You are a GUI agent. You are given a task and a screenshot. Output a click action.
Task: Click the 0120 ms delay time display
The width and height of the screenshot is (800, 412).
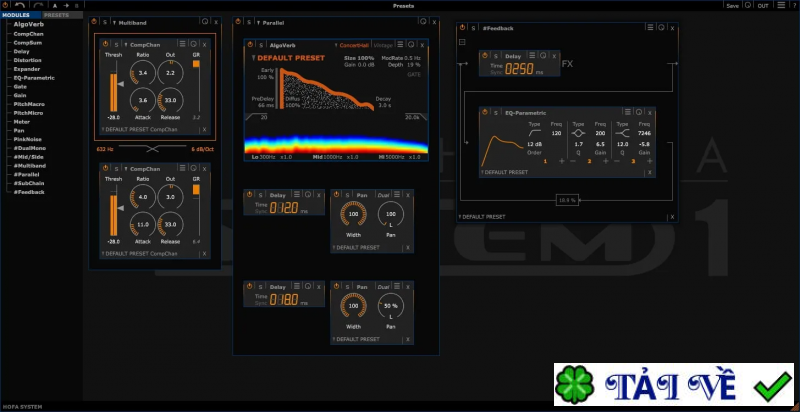pyautogui.click(x=284, y=207)
